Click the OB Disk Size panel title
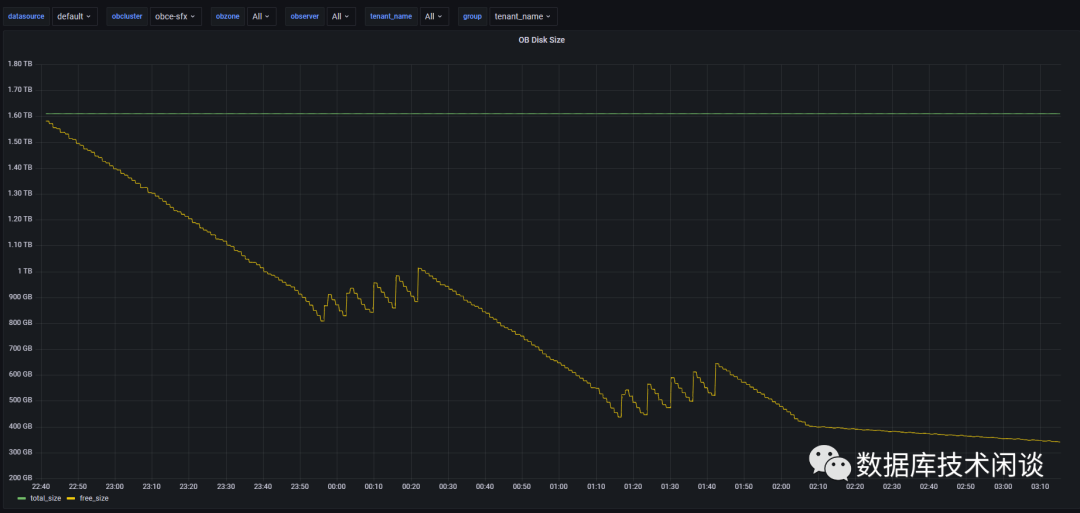This screenshot has width=1080, height=513. [541, 40]
